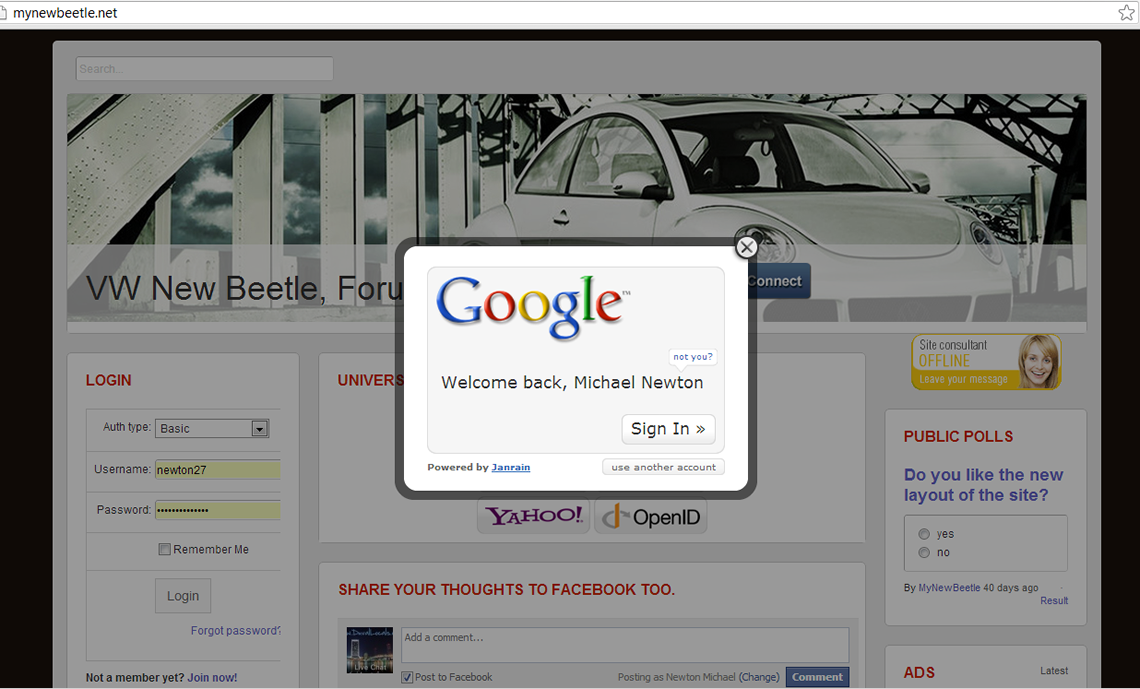Click the Add a comment box
This screenshot has width=1140, height=689.
[x=625, y=645]
